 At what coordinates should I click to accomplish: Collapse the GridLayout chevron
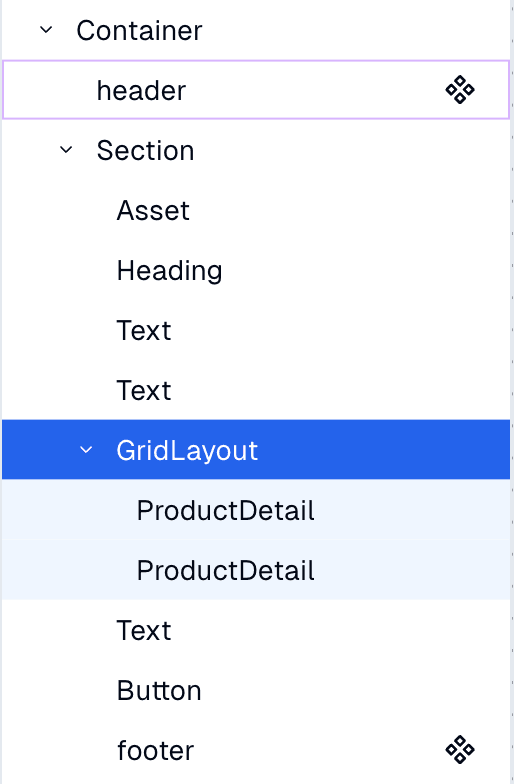[86, 450]
